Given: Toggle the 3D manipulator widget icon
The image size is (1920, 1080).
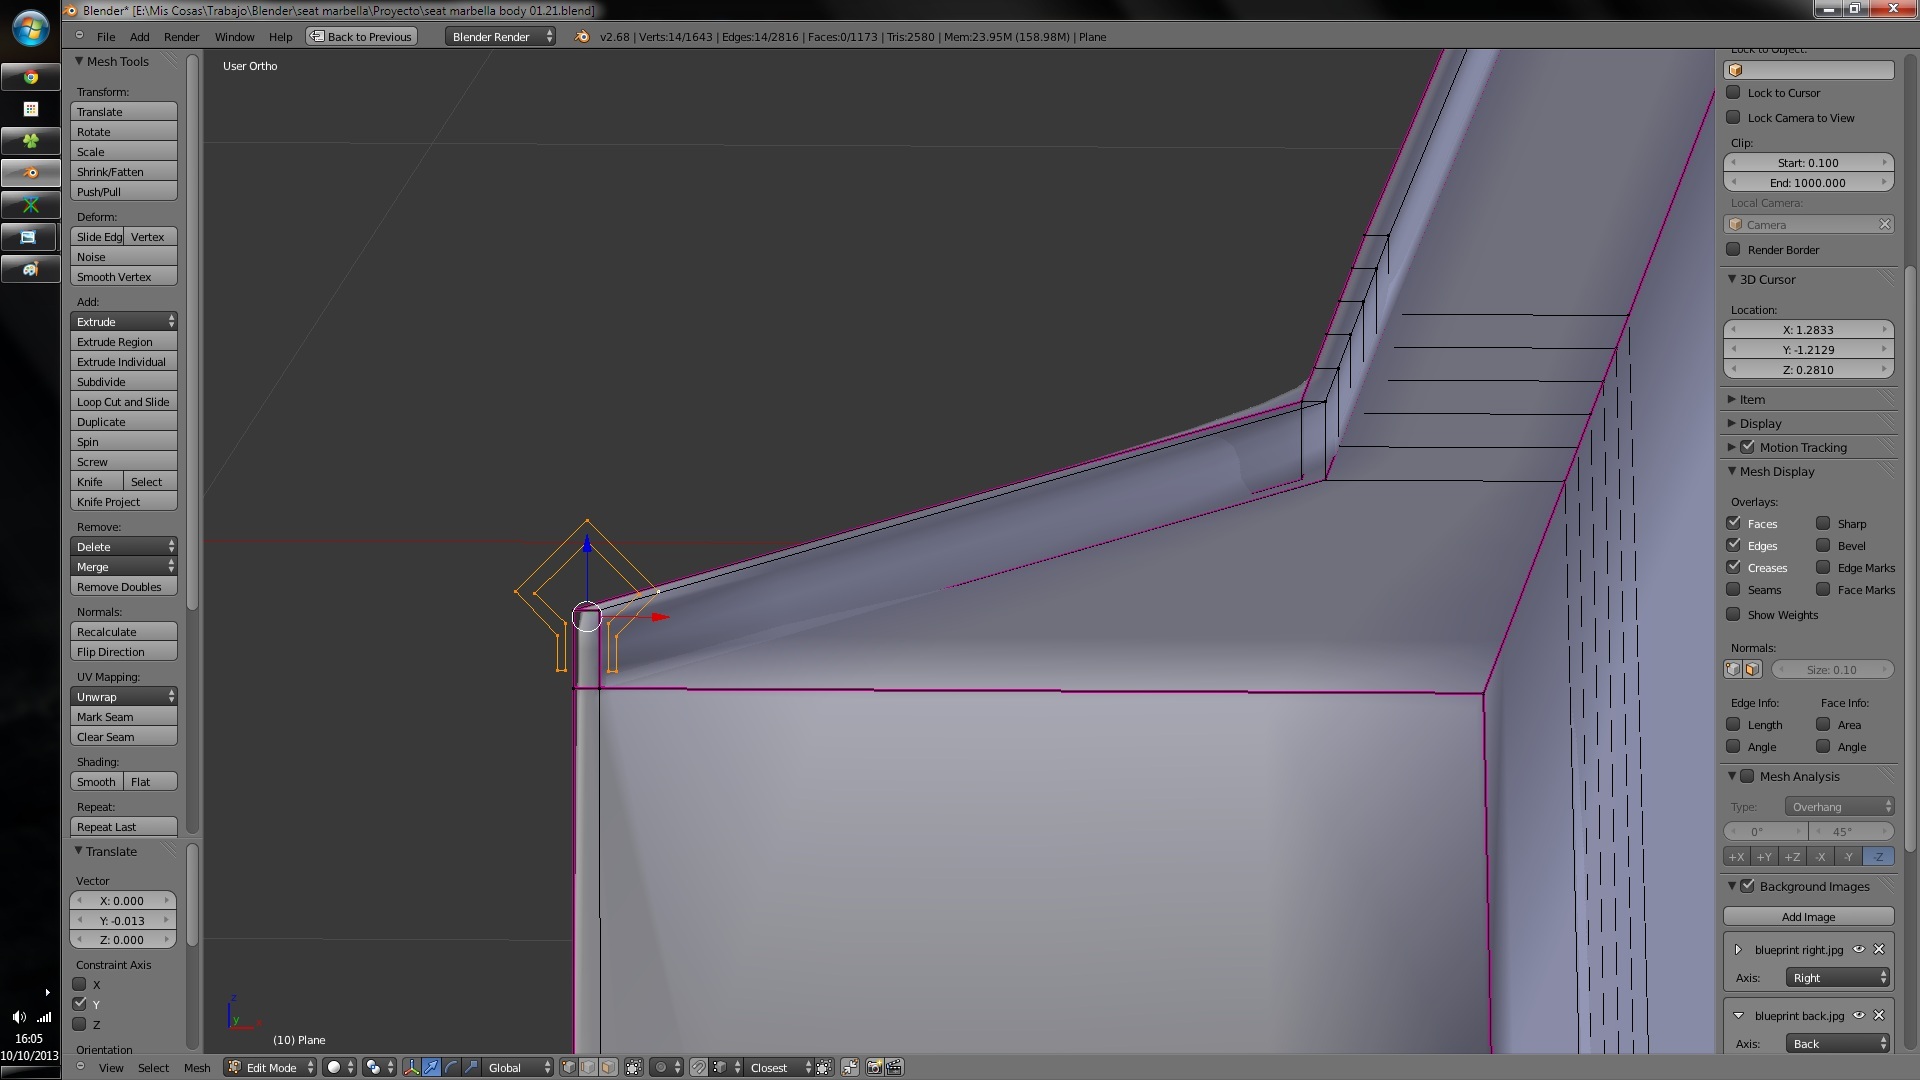Looking at the screenshot, I should [411, 1067].
